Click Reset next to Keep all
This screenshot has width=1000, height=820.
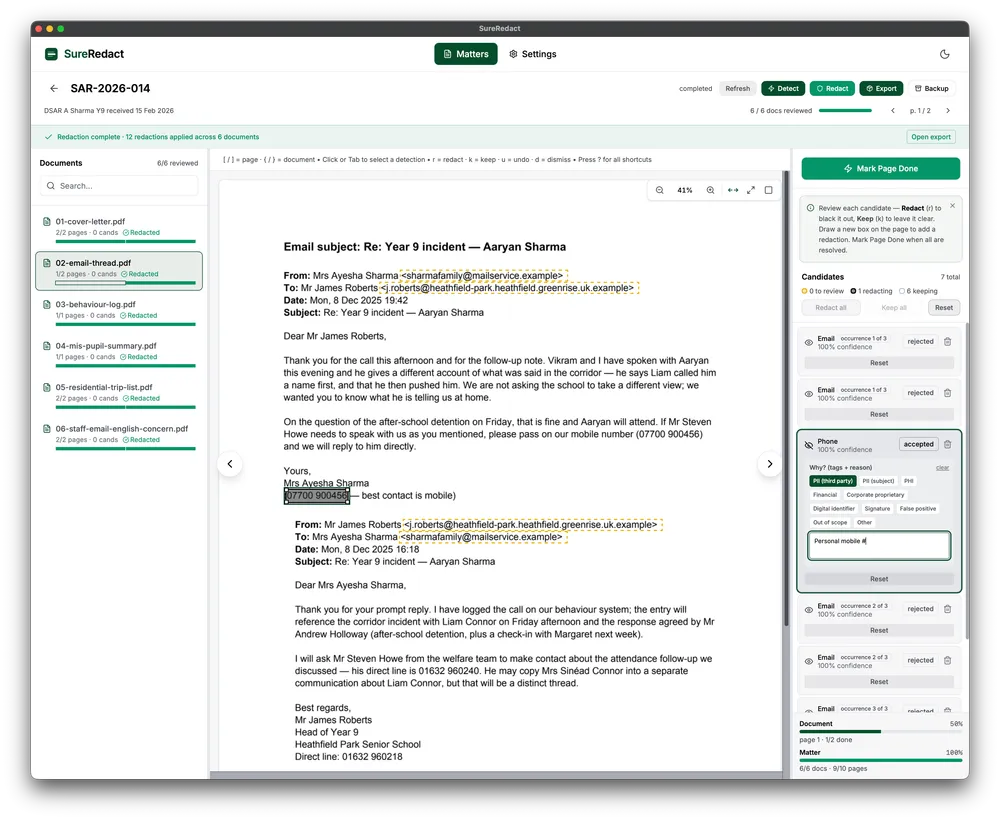[943, 308]
